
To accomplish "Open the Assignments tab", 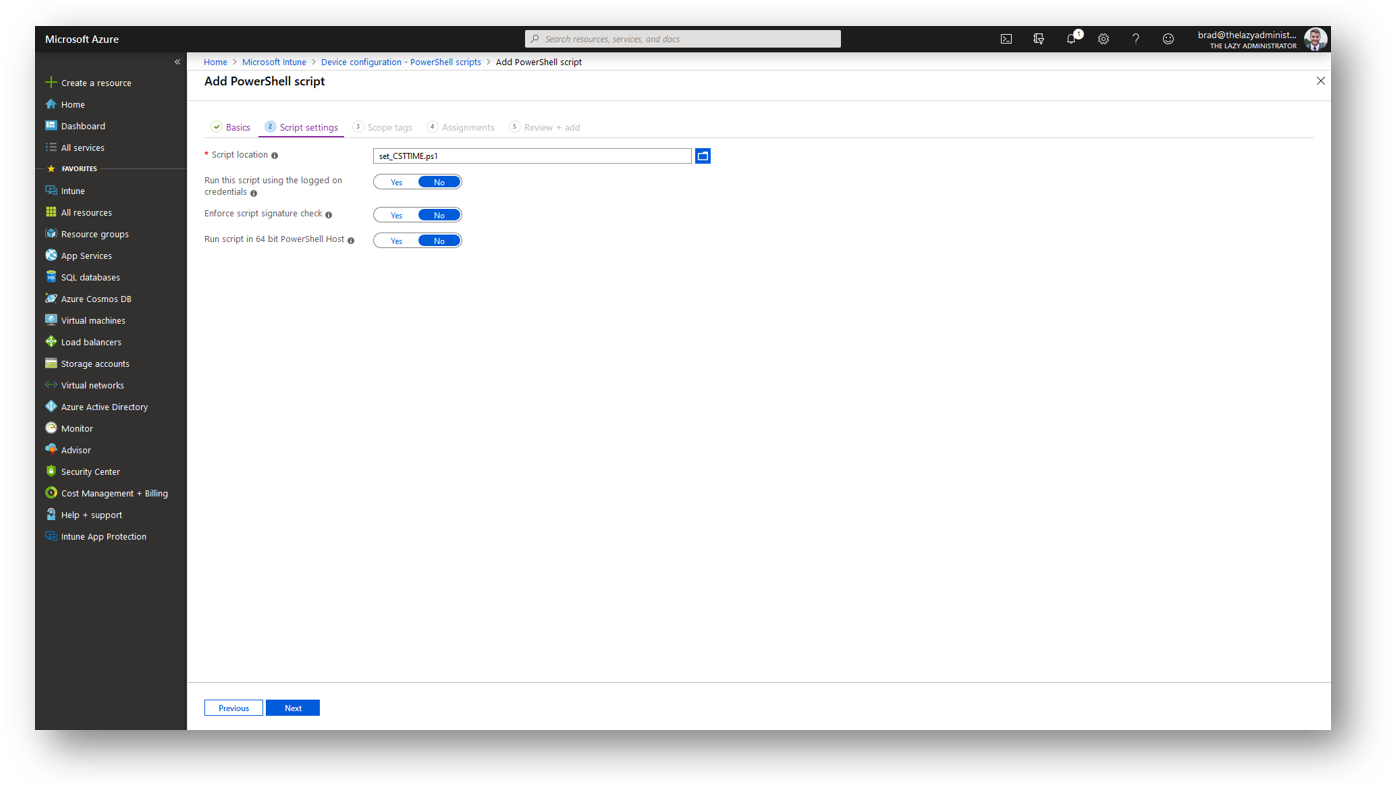I will [x=460, y=127].
